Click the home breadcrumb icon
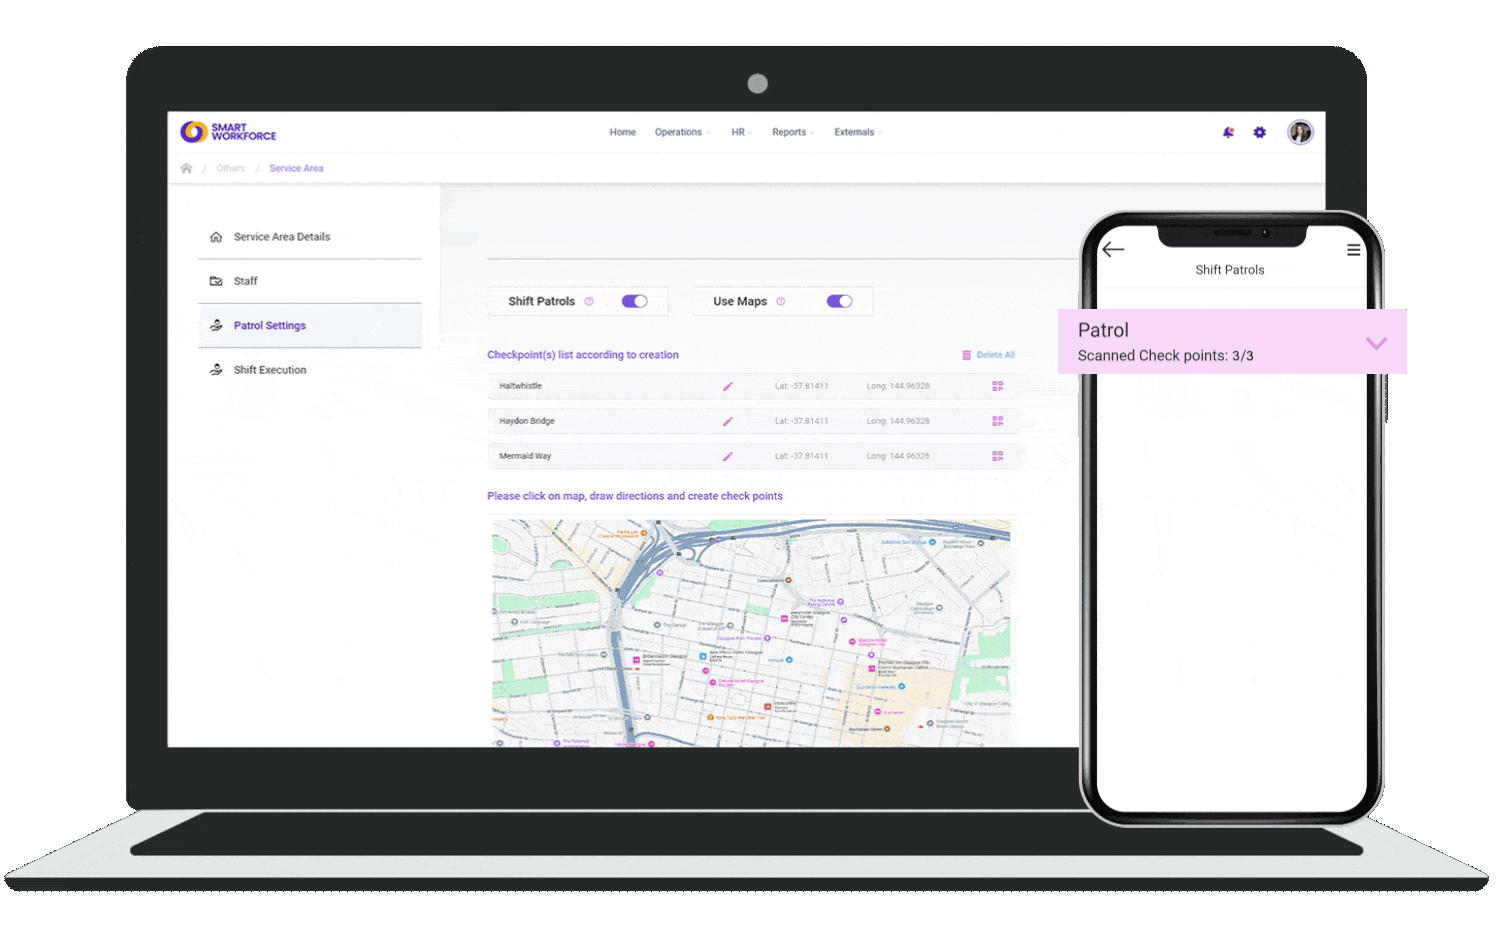Image resolution: width=1500 pixels, height=938 pixels. click(186, 168)
